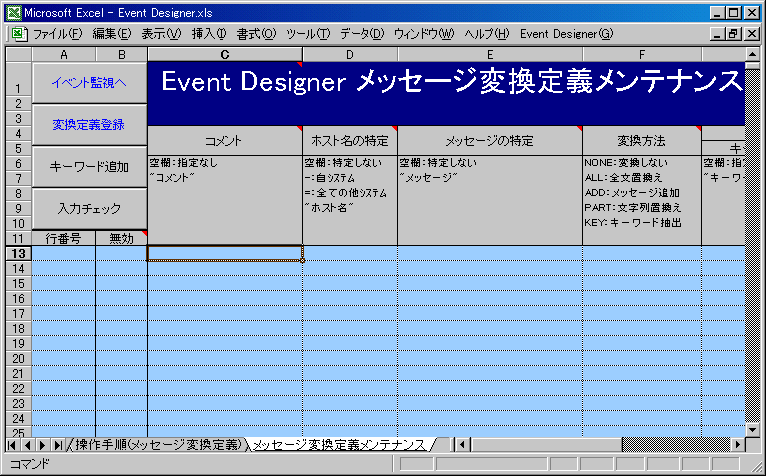The image size is (766, 476).
Task: Click the Excel application icon in title bar
Action: pos(13,13)
